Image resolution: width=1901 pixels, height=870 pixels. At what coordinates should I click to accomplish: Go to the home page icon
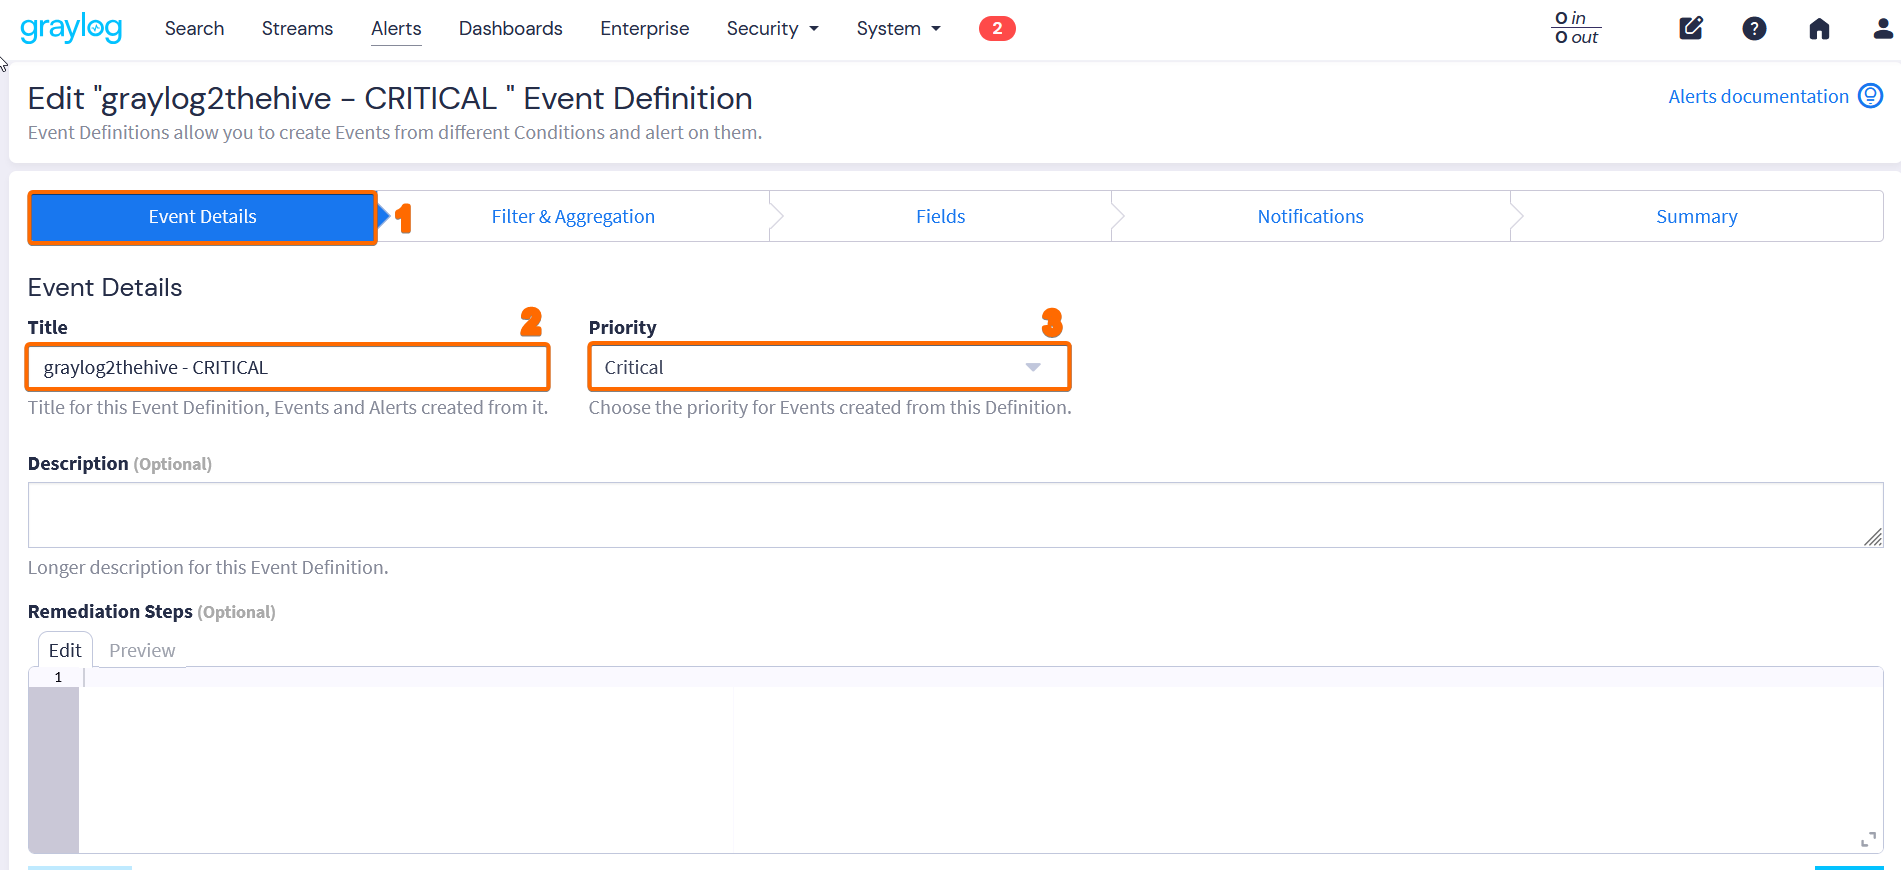pyautogui.click(x=1819, y=28)
